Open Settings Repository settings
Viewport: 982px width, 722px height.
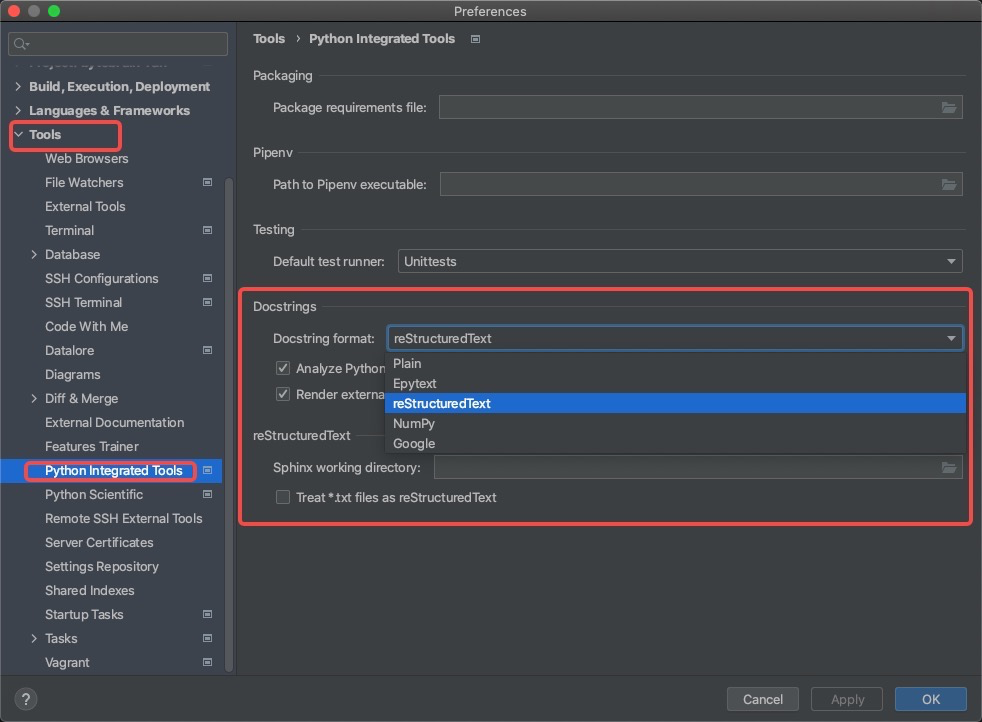point(101,566)
